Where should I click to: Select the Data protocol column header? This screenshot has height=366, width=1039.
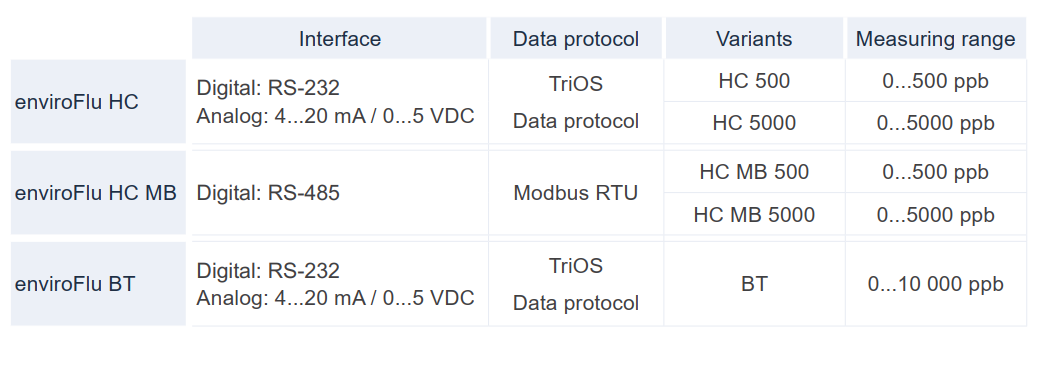coord(576,38)
